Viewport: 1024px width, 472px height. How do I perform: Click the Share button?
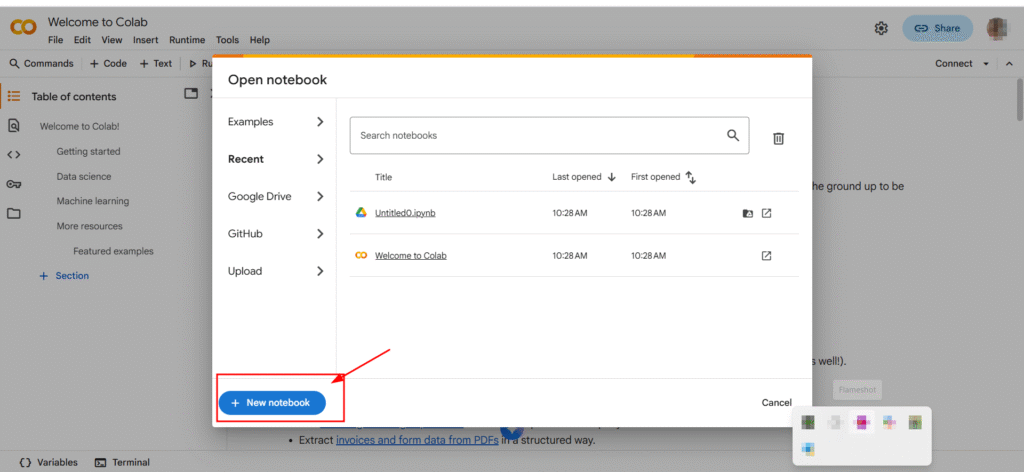[937, 28]
